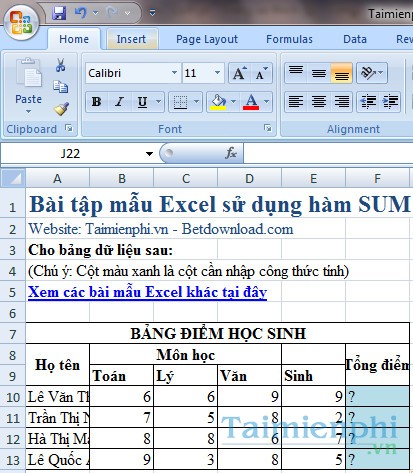Select column F header

pyautogui.click(x=377, y=179)
